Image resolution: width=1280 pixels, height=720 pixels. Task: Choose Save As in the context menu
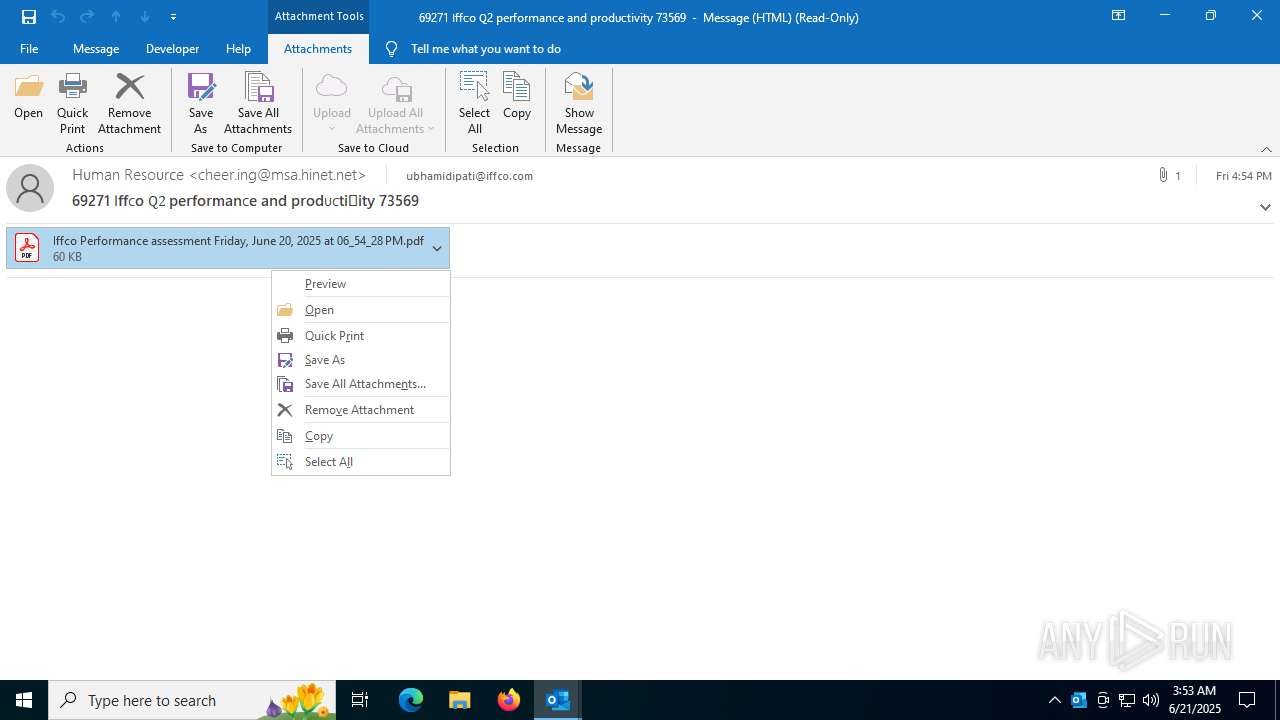(361, 360)
